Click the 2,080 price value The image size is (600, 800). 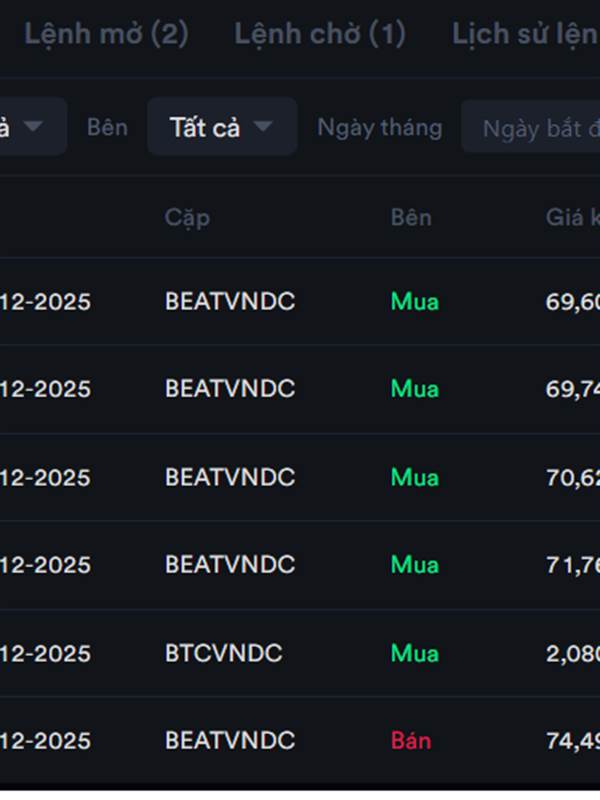coord(572,653)
